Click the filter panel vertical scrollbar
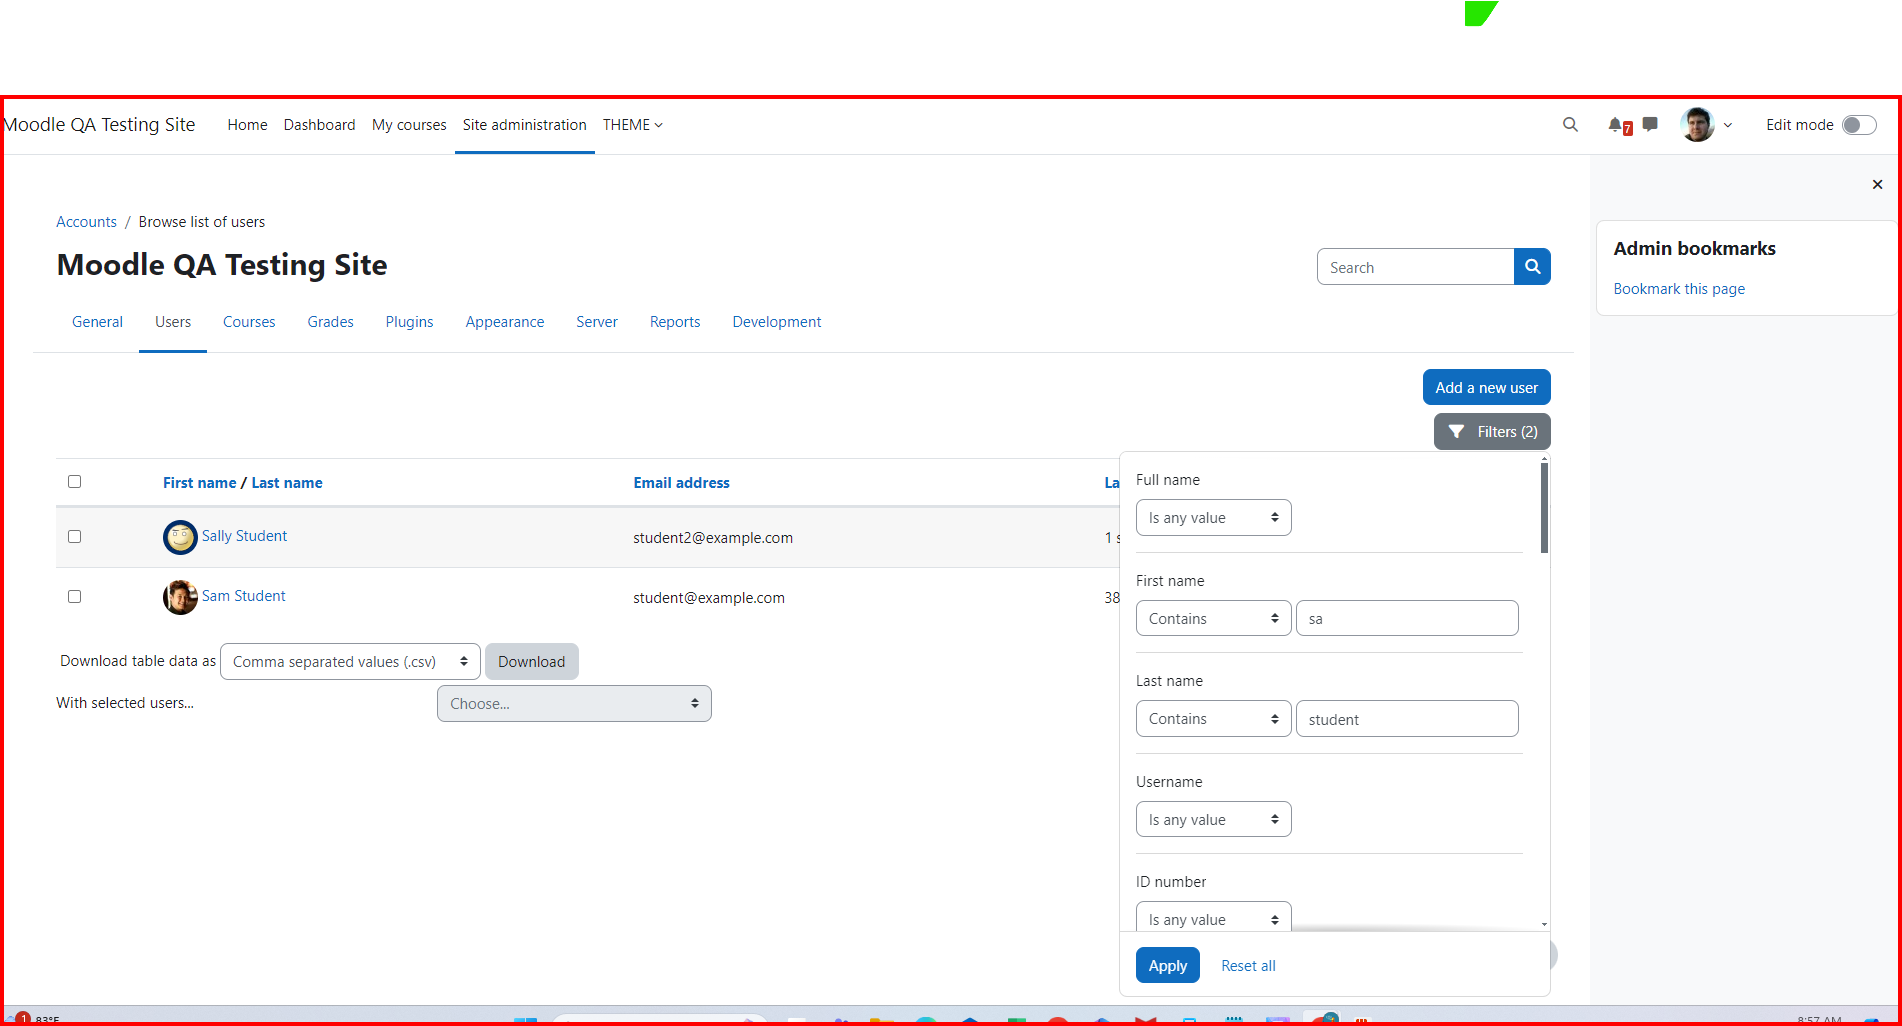This screenshot has width=1902, height=1026. pos(1544,507)
